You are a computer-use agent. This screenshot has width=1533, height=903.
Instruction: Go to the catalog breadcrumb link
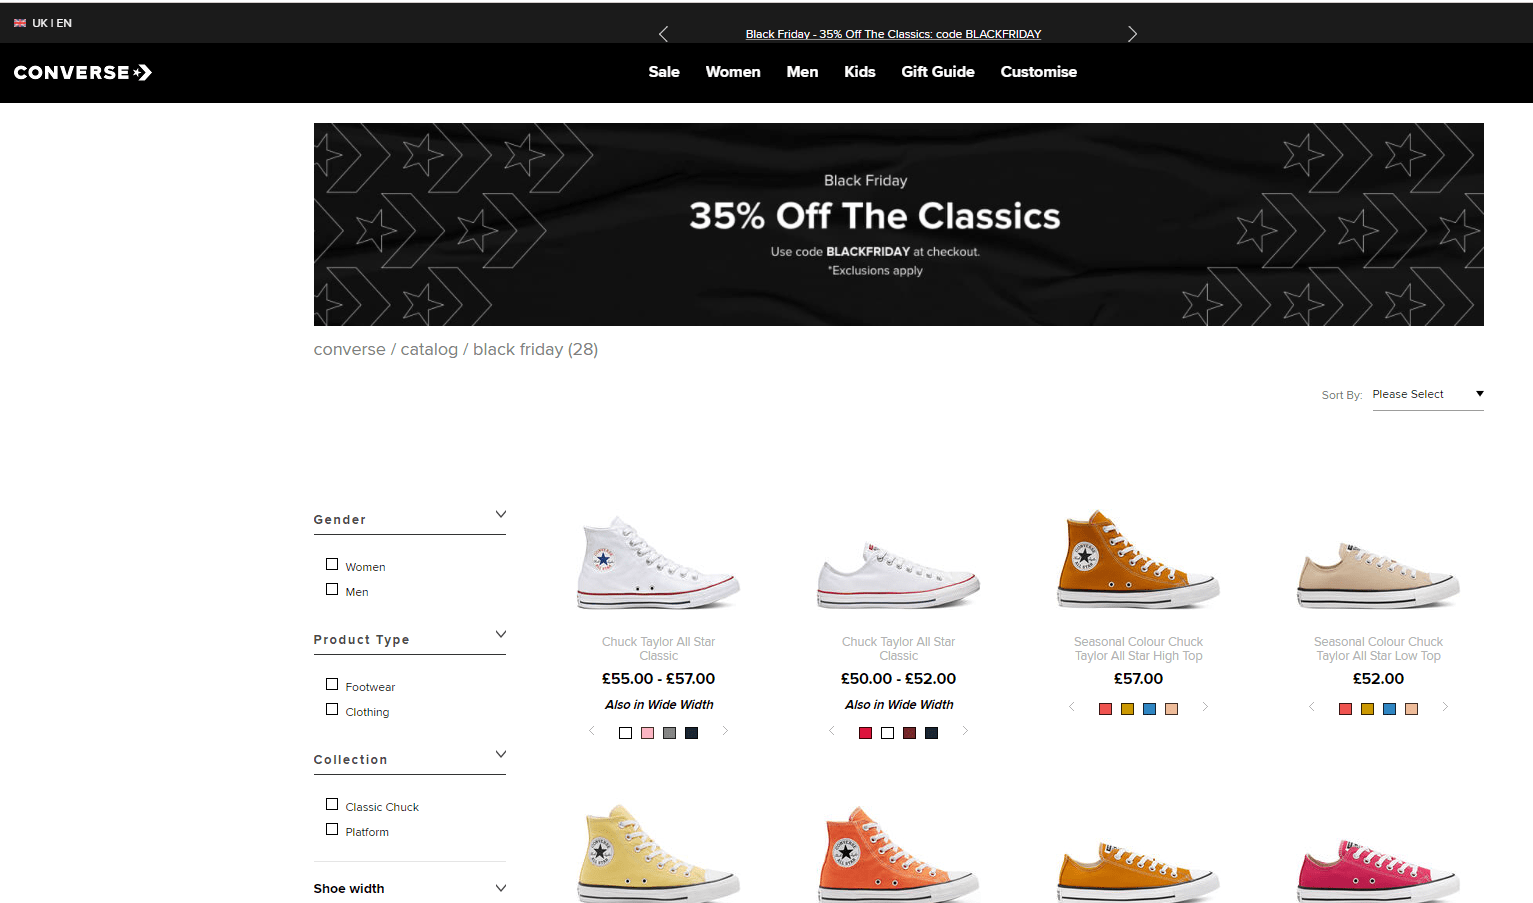coord(429,349)
